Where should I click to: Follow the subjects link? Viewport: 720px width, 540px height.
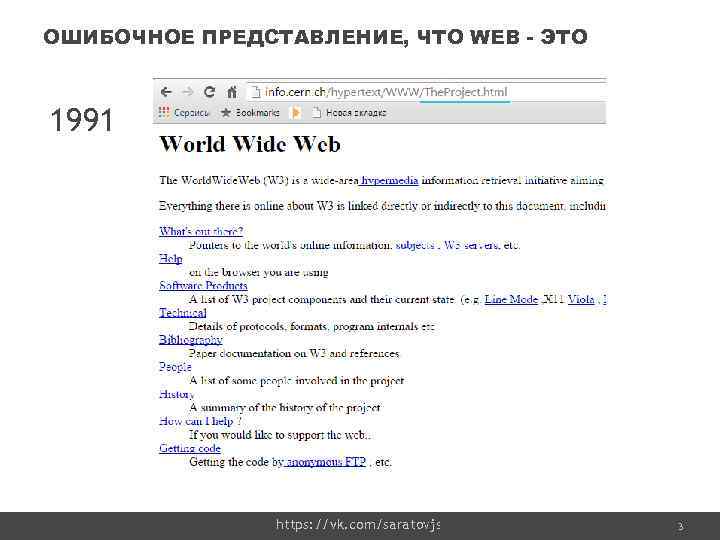pyautogui.click(x=415, y=245)
